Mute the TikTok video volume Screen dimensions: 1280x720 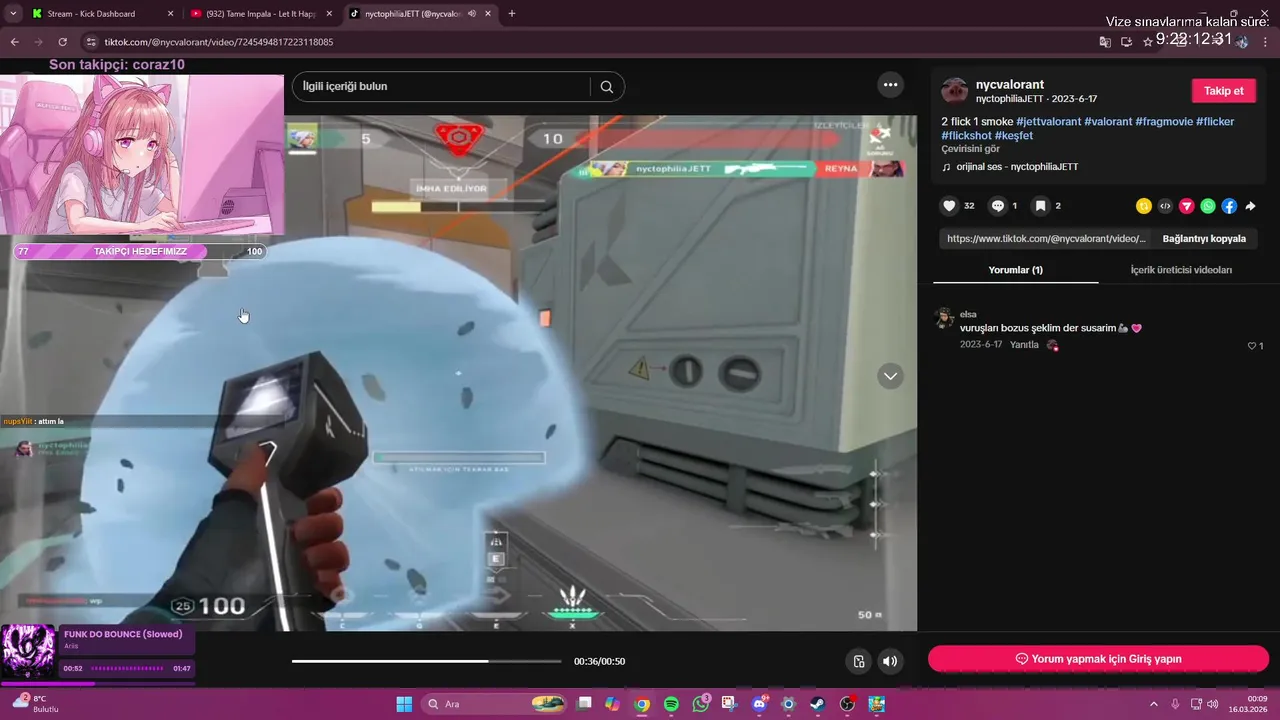[x=890, y=661]
